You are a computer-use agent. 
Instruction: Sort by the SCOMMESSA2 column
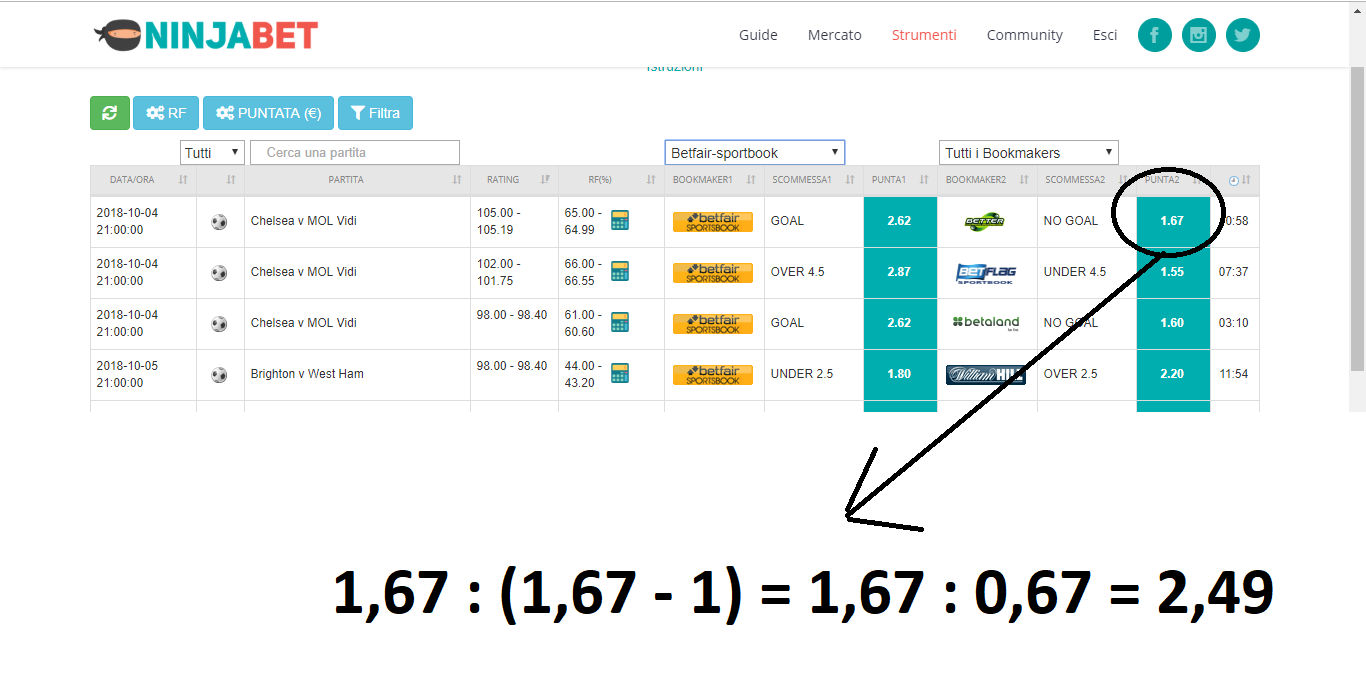[1086, 180]
